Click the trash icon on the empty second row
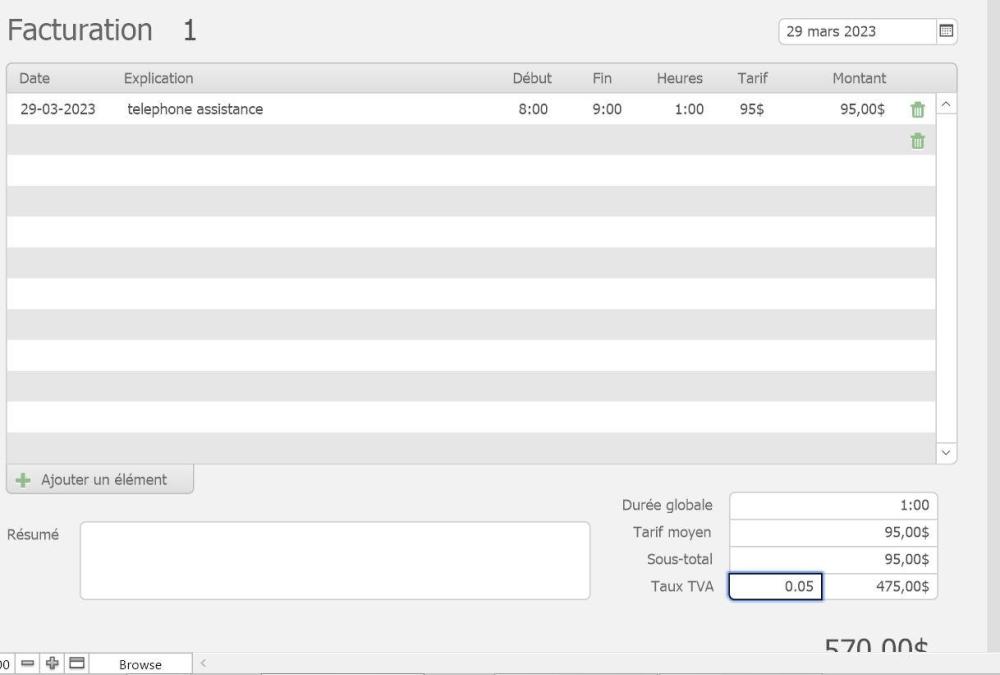Viewport: 1000px width, 675px height. click(917, 142)
